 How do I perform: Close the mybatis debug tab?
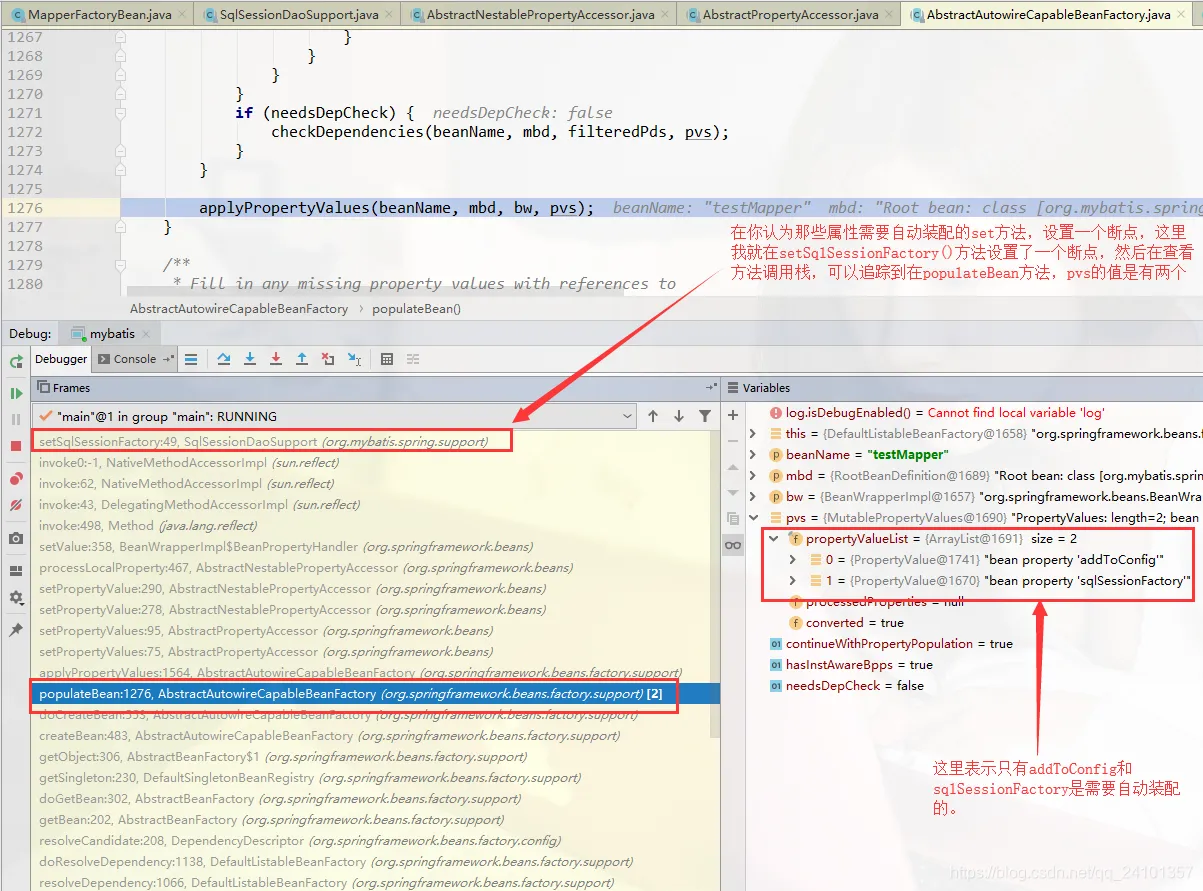(x=145, y=334)
